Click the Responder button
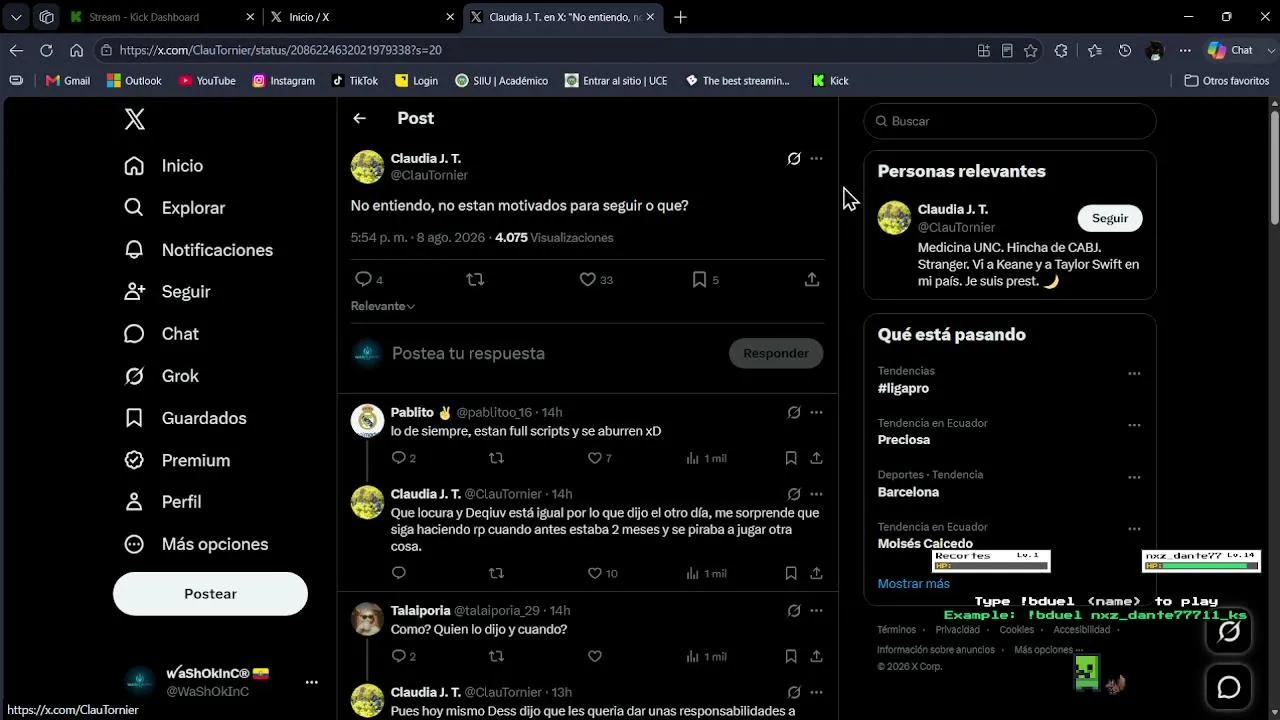1280x720 pixels. coord(776,353)
